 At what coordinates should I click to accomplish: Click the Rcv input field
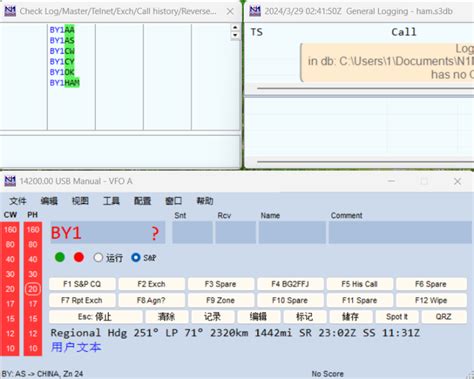236,233
